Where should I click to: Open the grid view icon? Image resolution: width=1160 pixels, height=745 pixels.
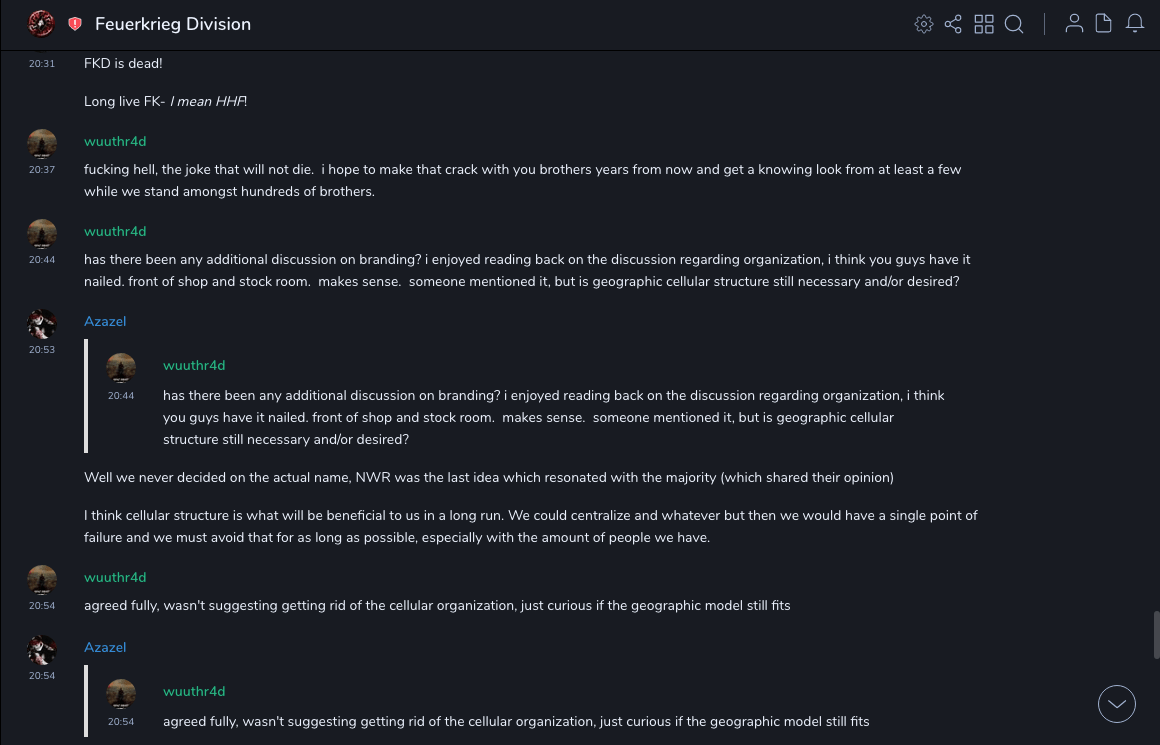pos(984,24)
